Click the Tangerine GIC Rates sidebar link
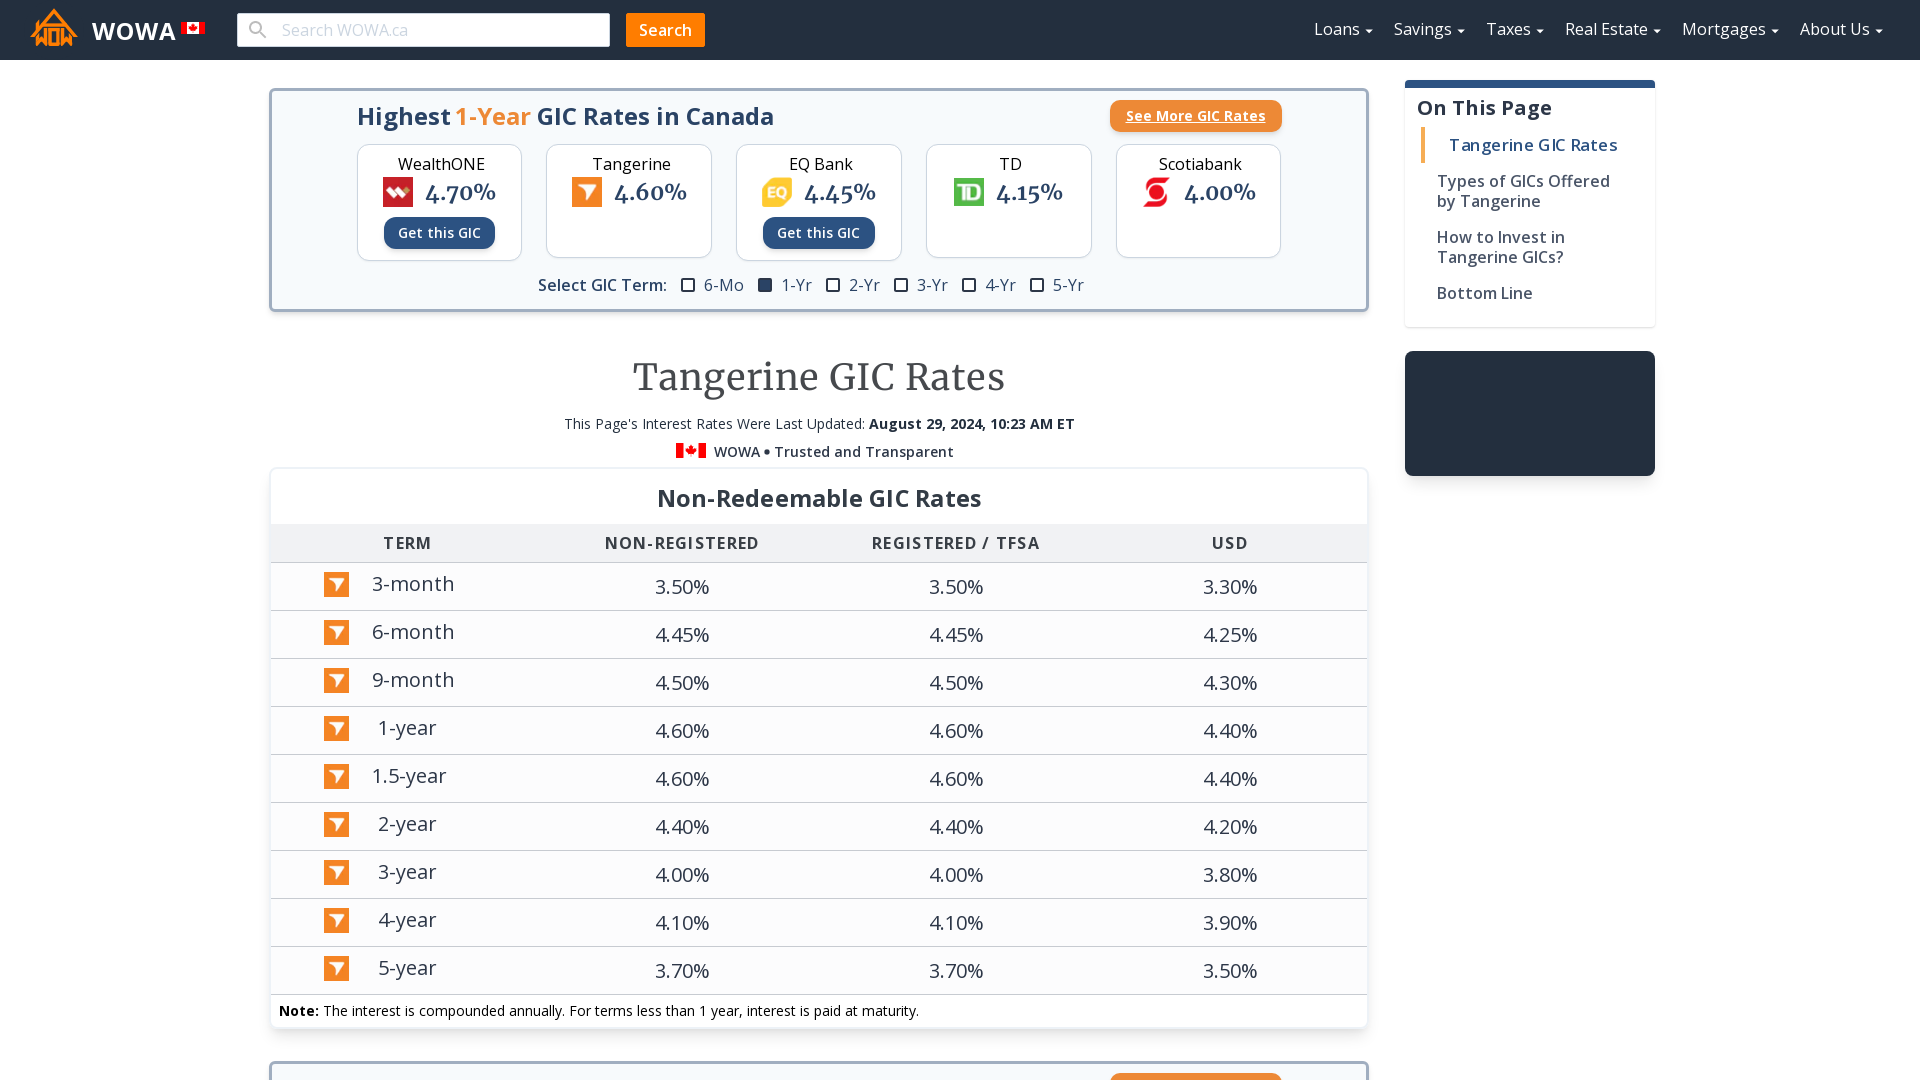 (1534, 145)
